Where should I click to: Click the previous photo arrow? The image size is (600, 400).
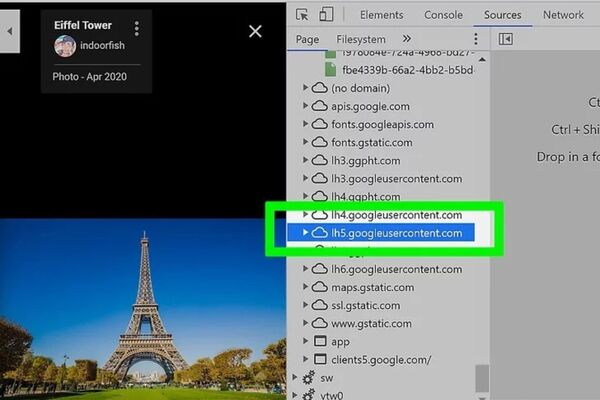[x=10, y=32]
